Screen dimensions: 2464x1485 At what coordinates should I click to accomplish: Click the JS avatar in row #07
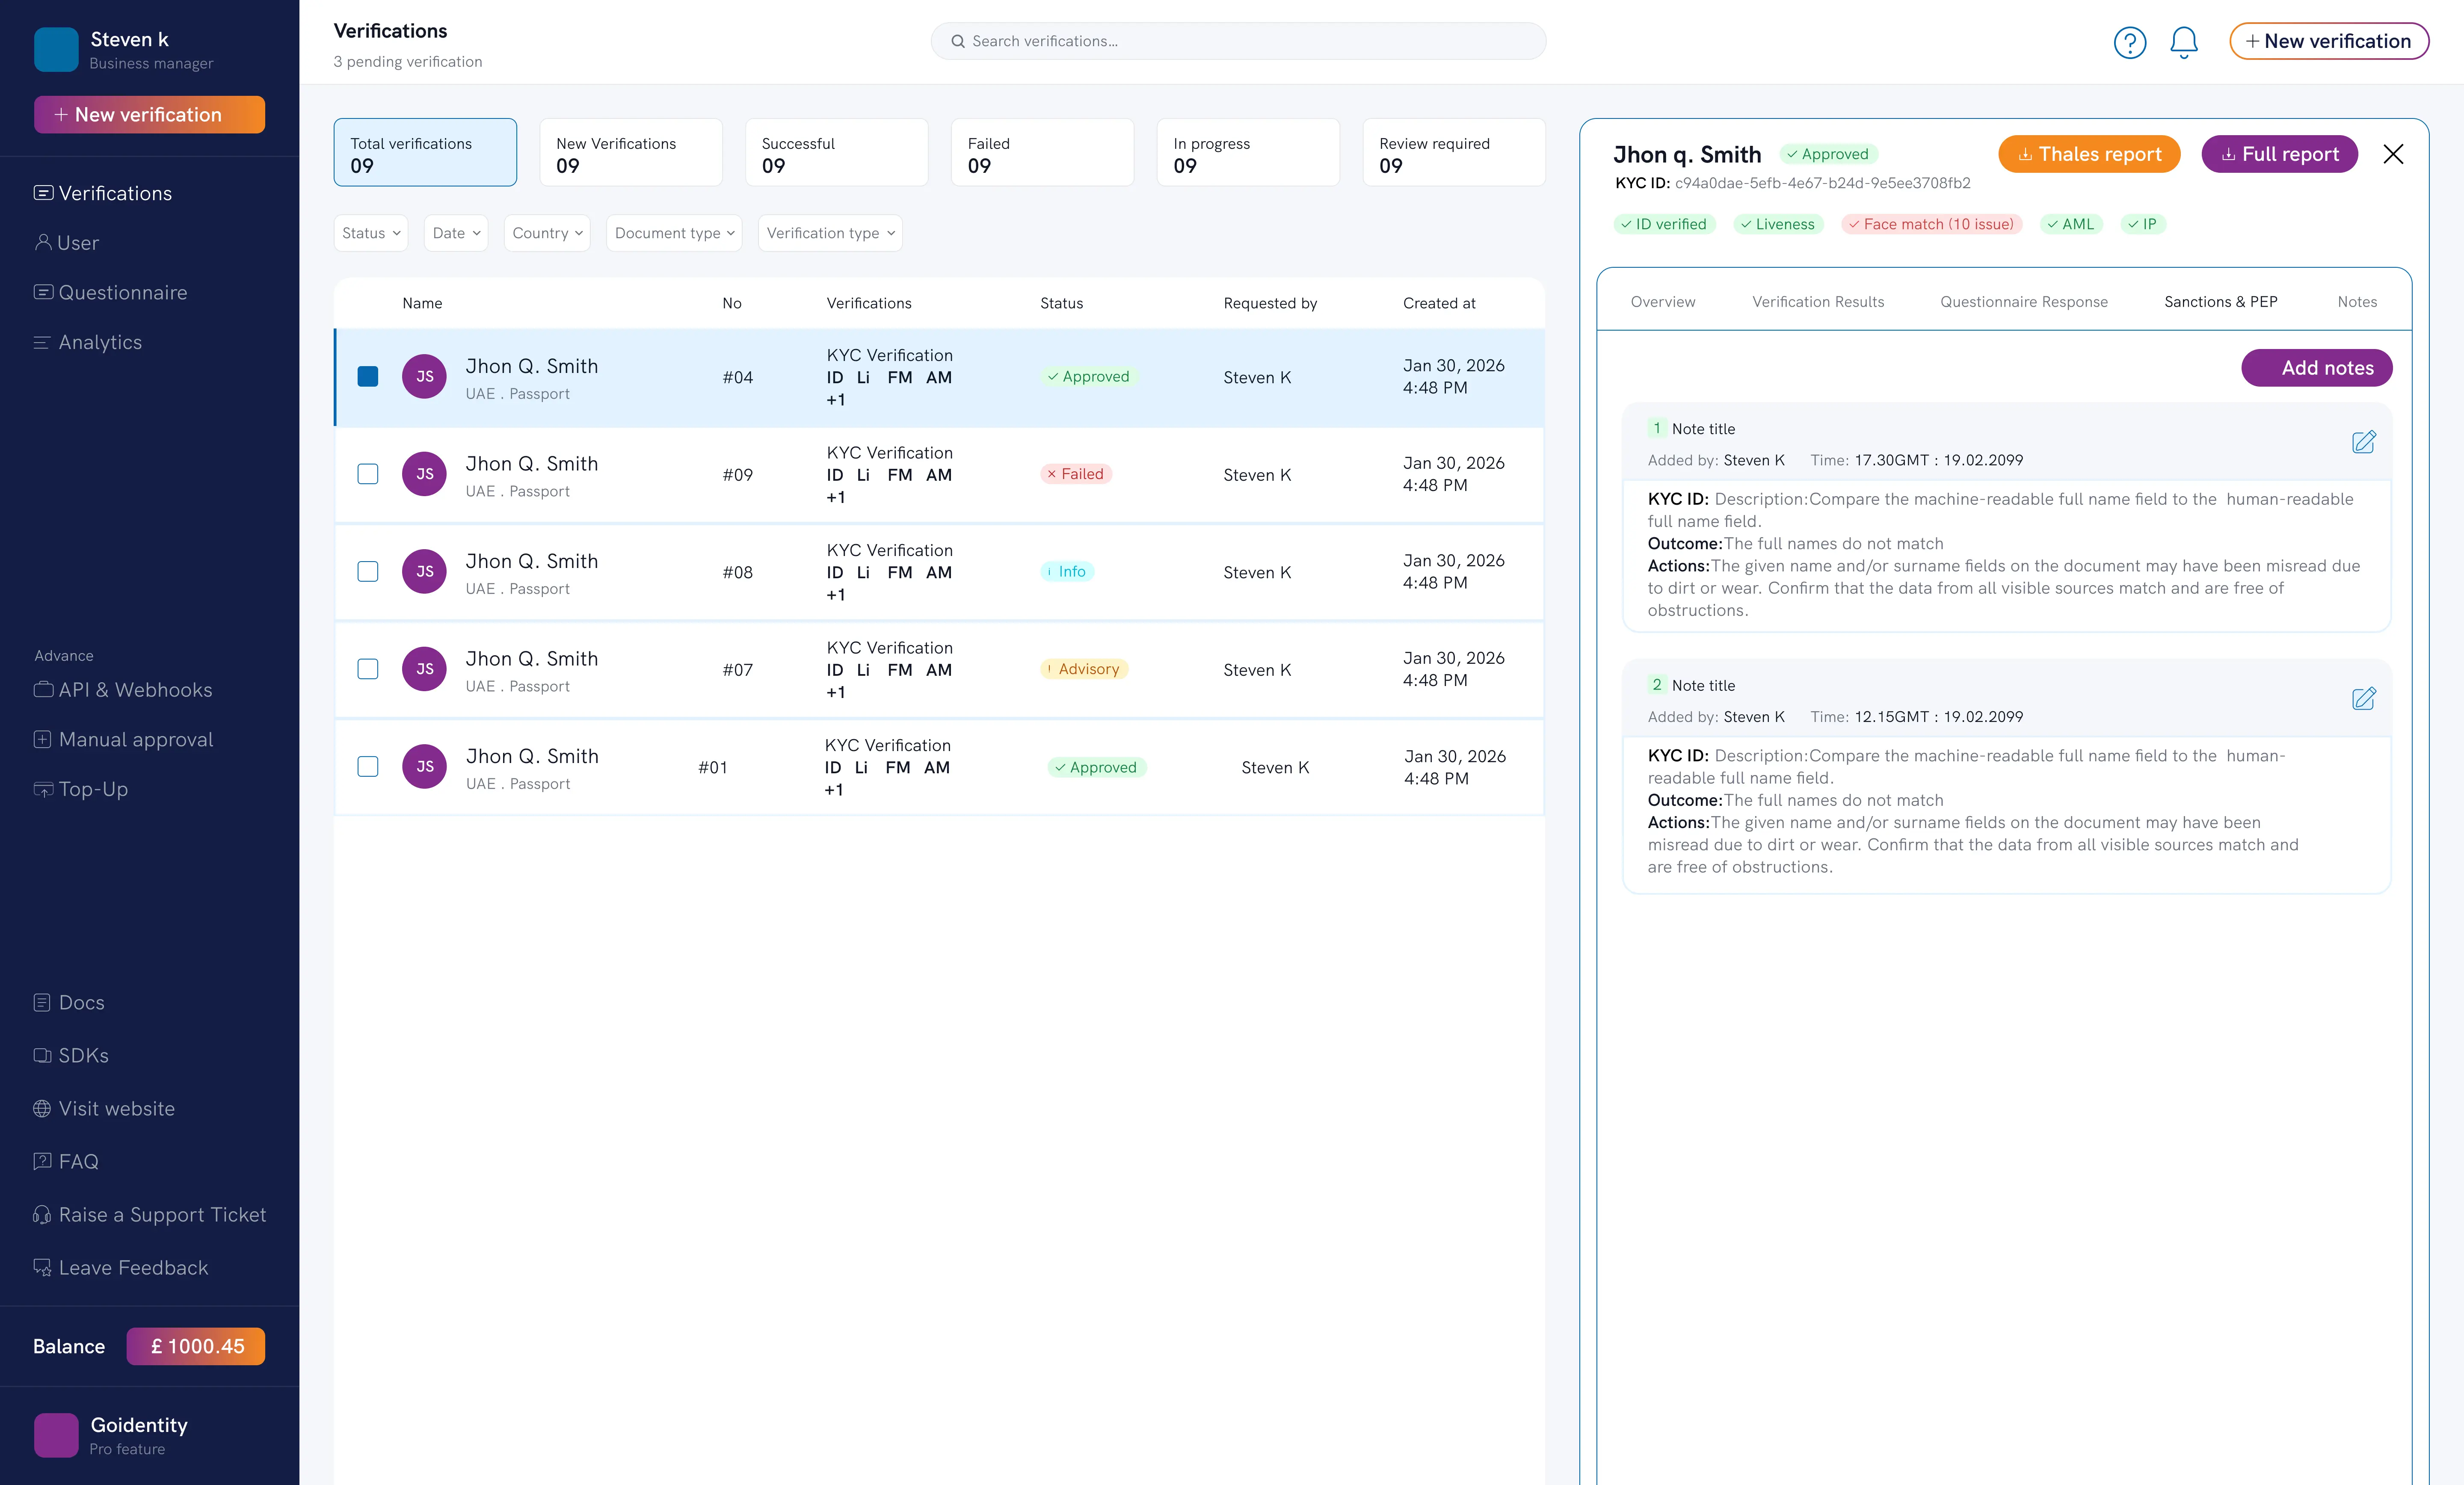point(424,669)
